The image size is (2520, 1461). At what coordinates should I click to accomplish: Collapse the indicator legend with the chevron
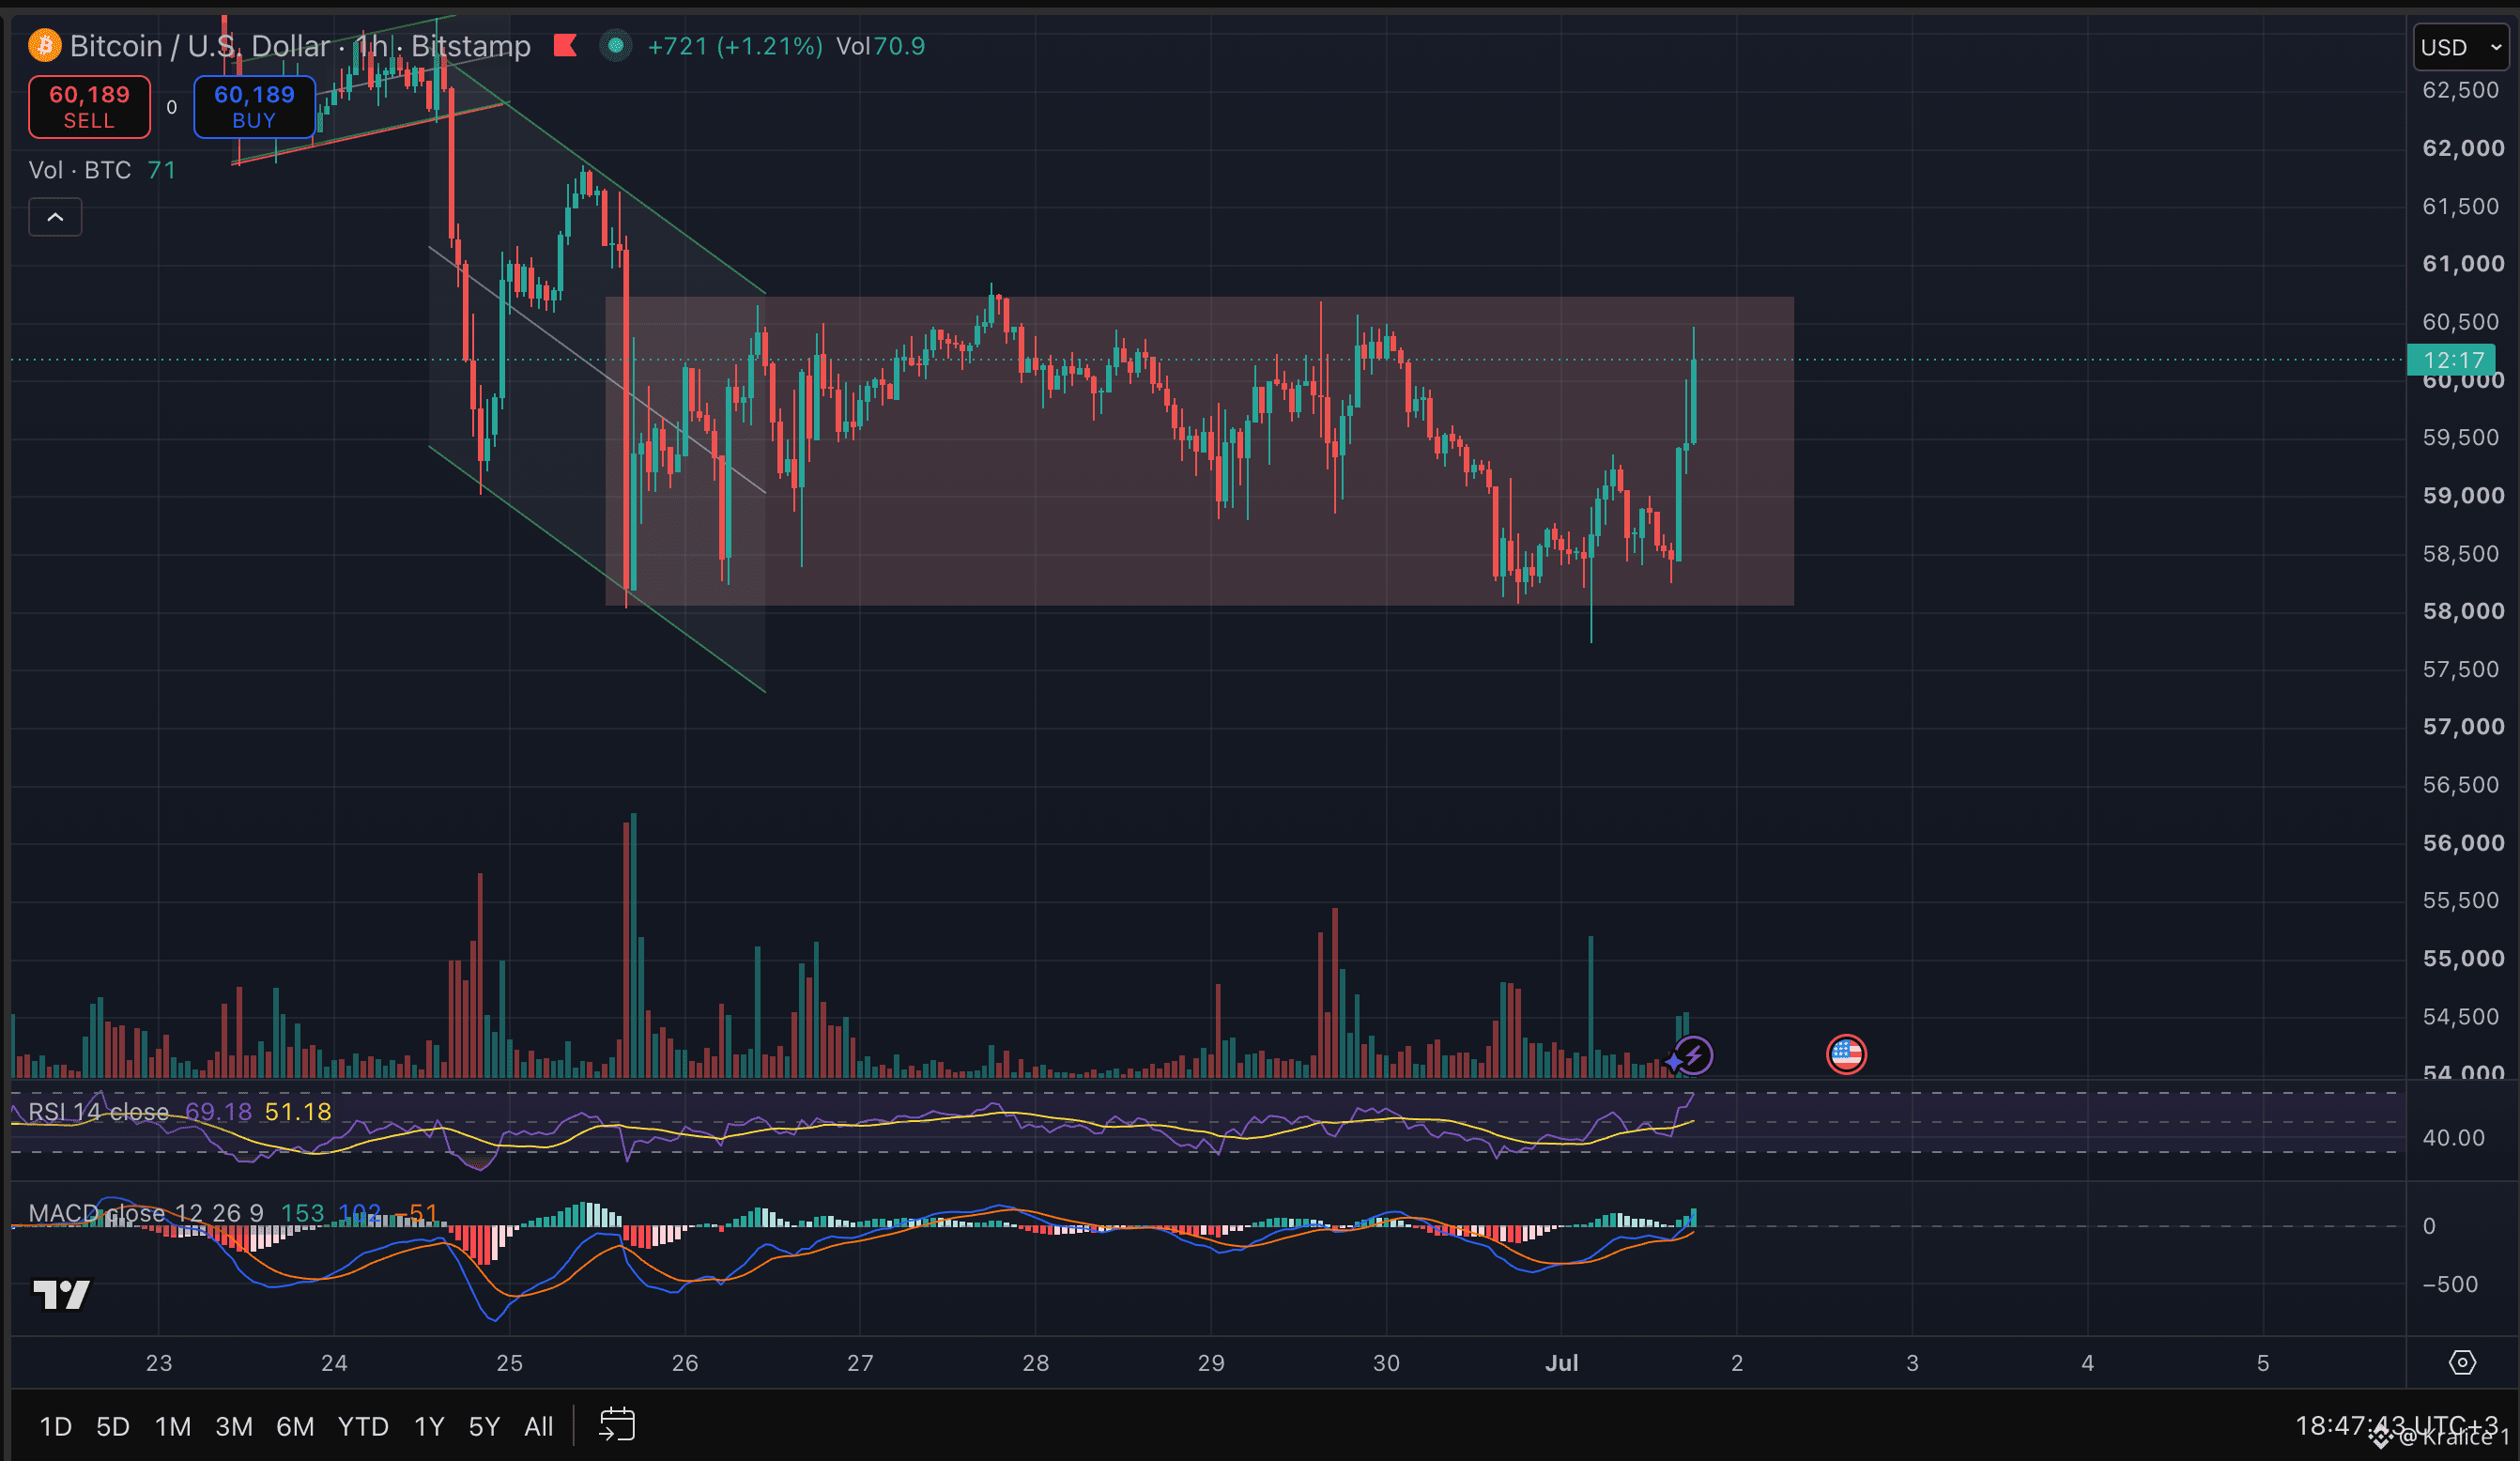55,217
